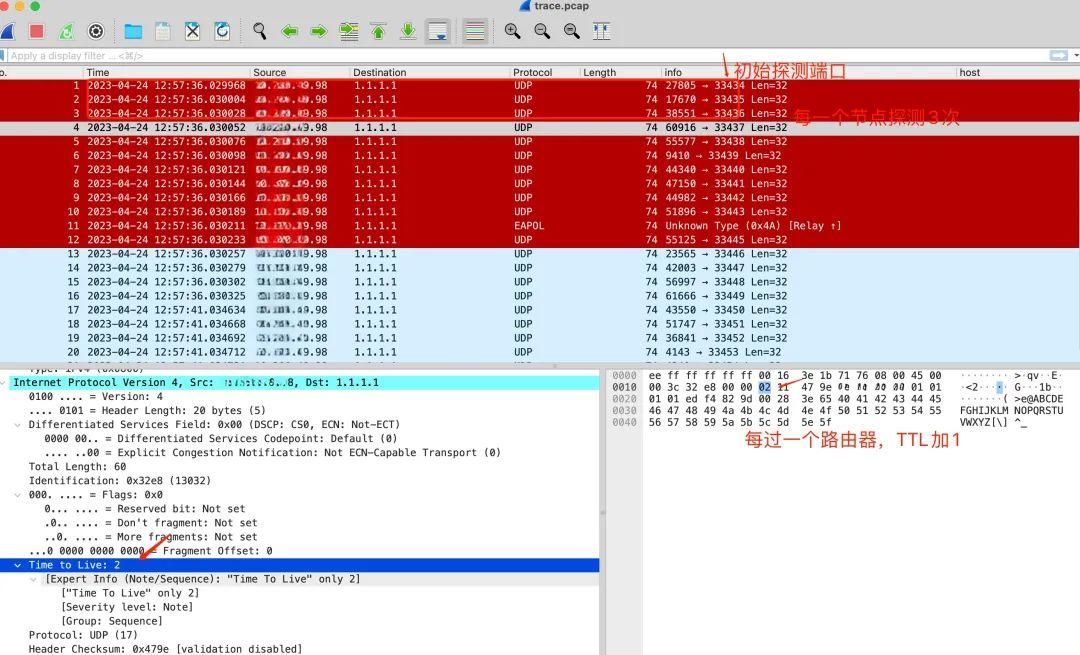Stop the running packet capture
Viewport: 1080px width, 655px height.
click(x=37, y=31)
